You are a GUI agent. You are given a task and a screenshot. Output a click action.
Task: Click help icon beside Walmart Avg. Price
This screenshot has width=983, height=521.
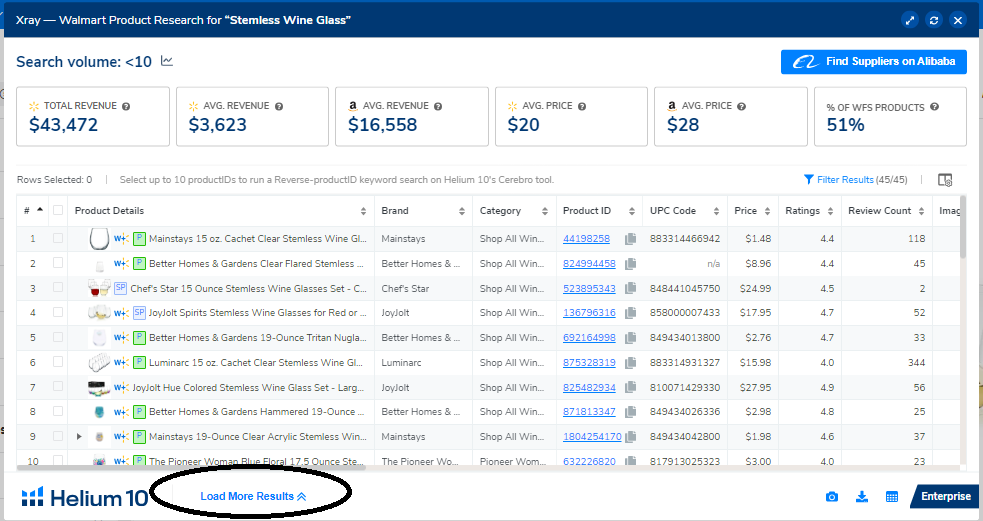point(582,107)
